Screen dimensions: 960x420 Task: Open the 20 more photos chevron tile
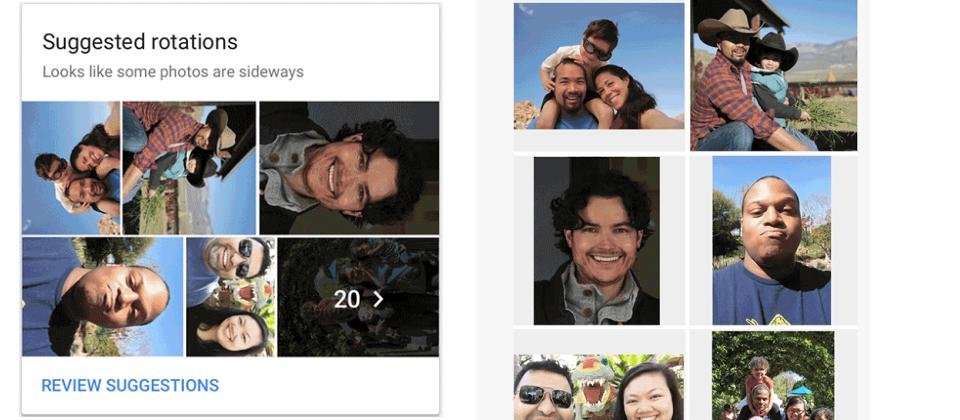[x=358, y=297]
